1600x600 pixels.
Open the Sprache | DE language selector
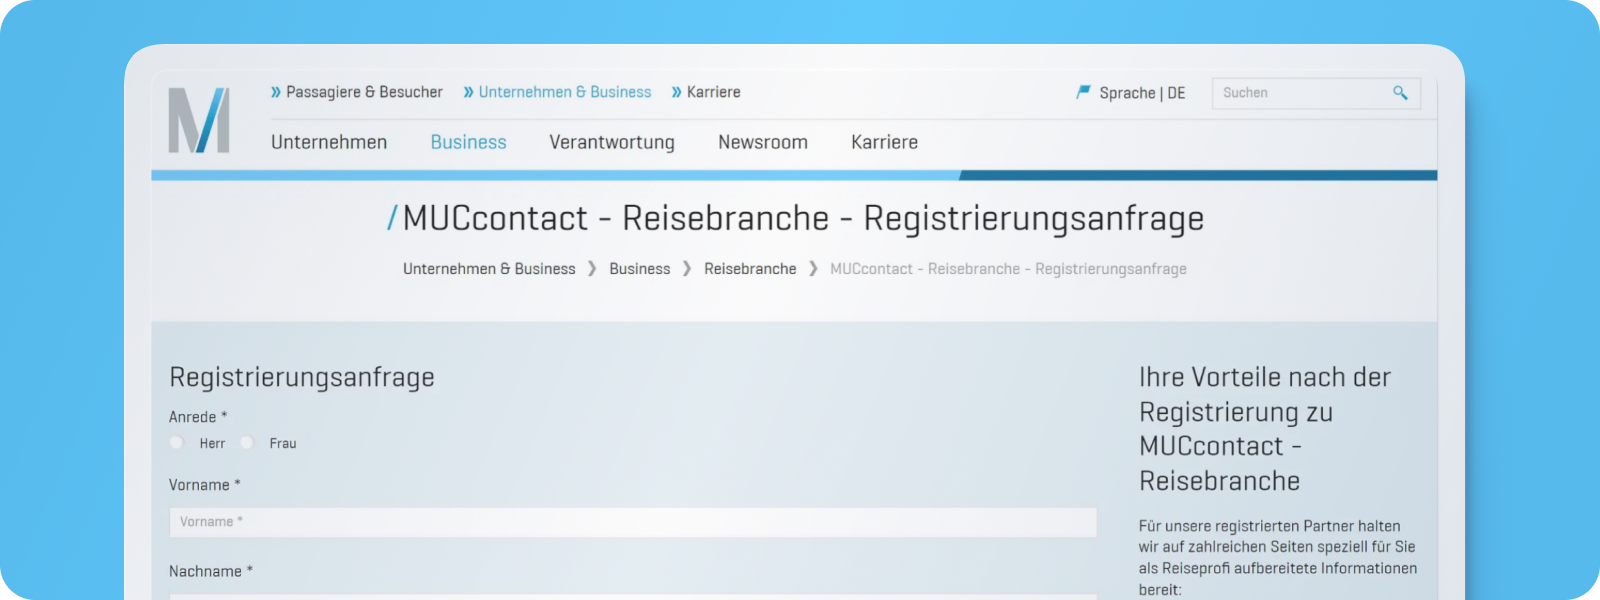point(1142,93)
